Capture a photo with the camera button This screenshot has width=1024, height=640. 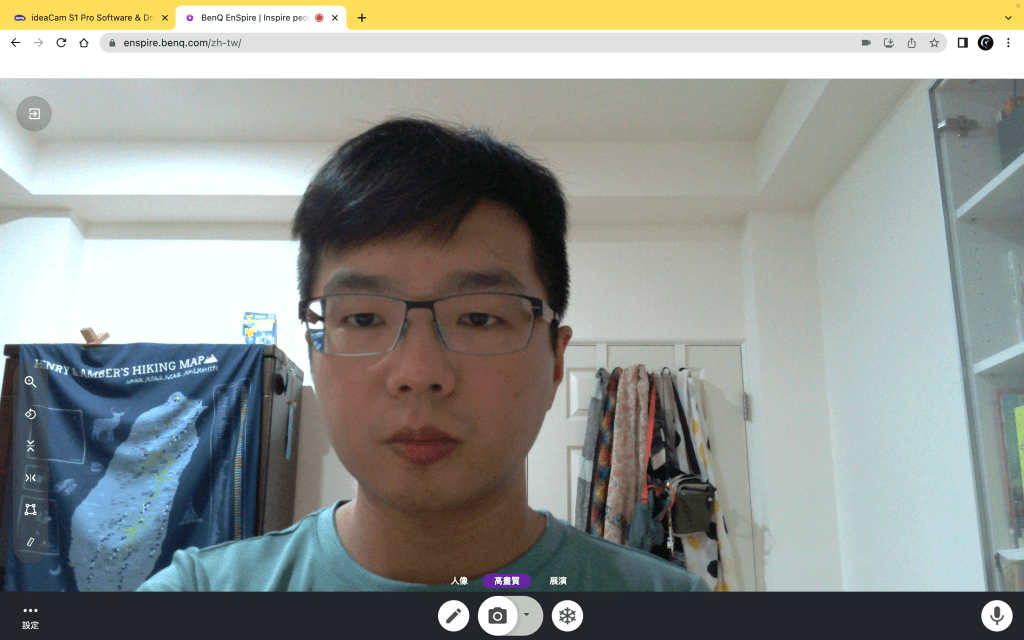[x=497, y=616]
